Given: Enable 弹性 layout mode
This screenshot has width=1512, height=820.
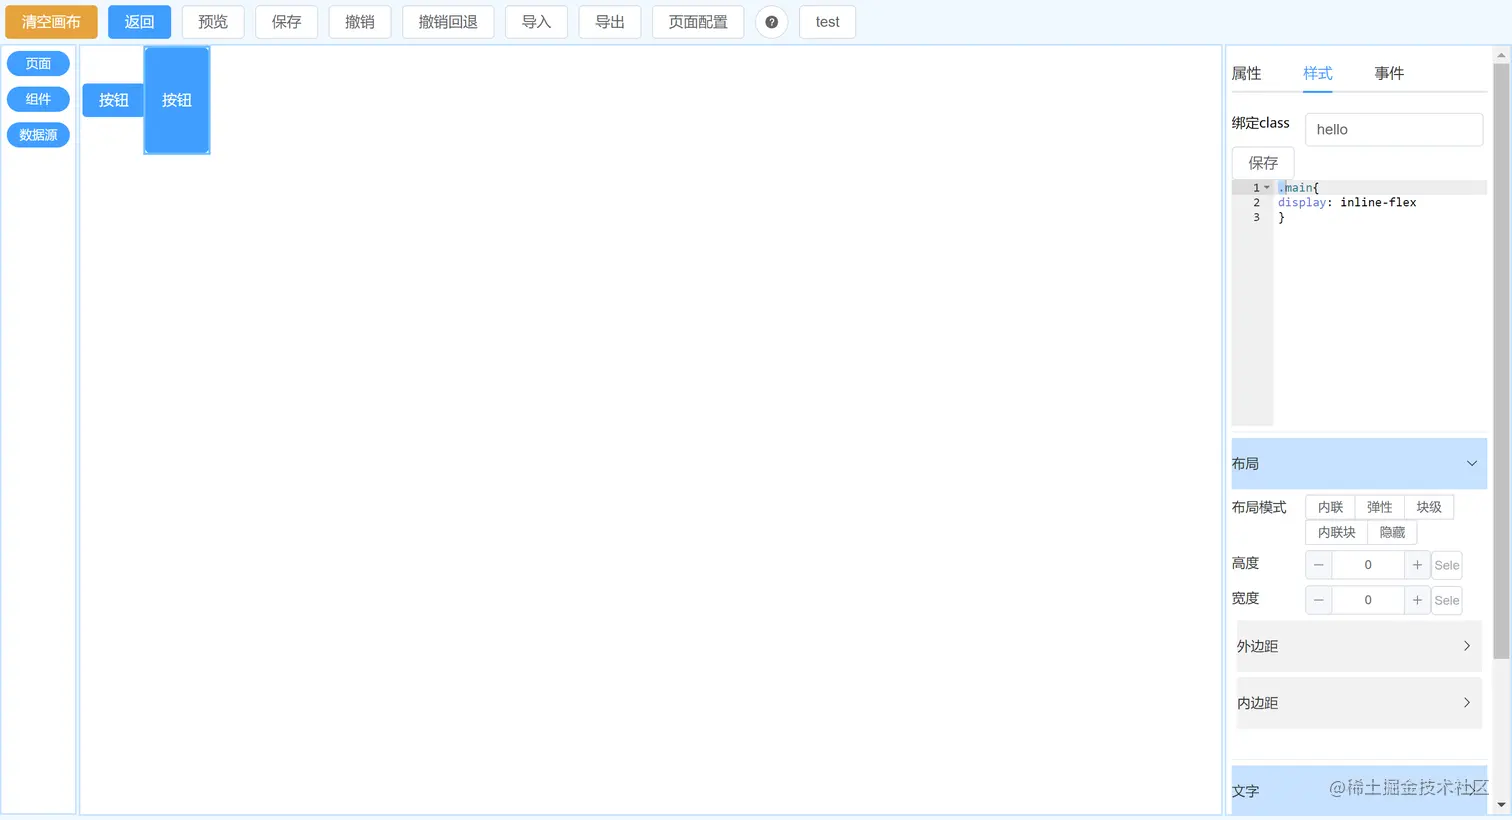Looking at the screenshot, I should pyautogui.click(x=1379, y=507).
